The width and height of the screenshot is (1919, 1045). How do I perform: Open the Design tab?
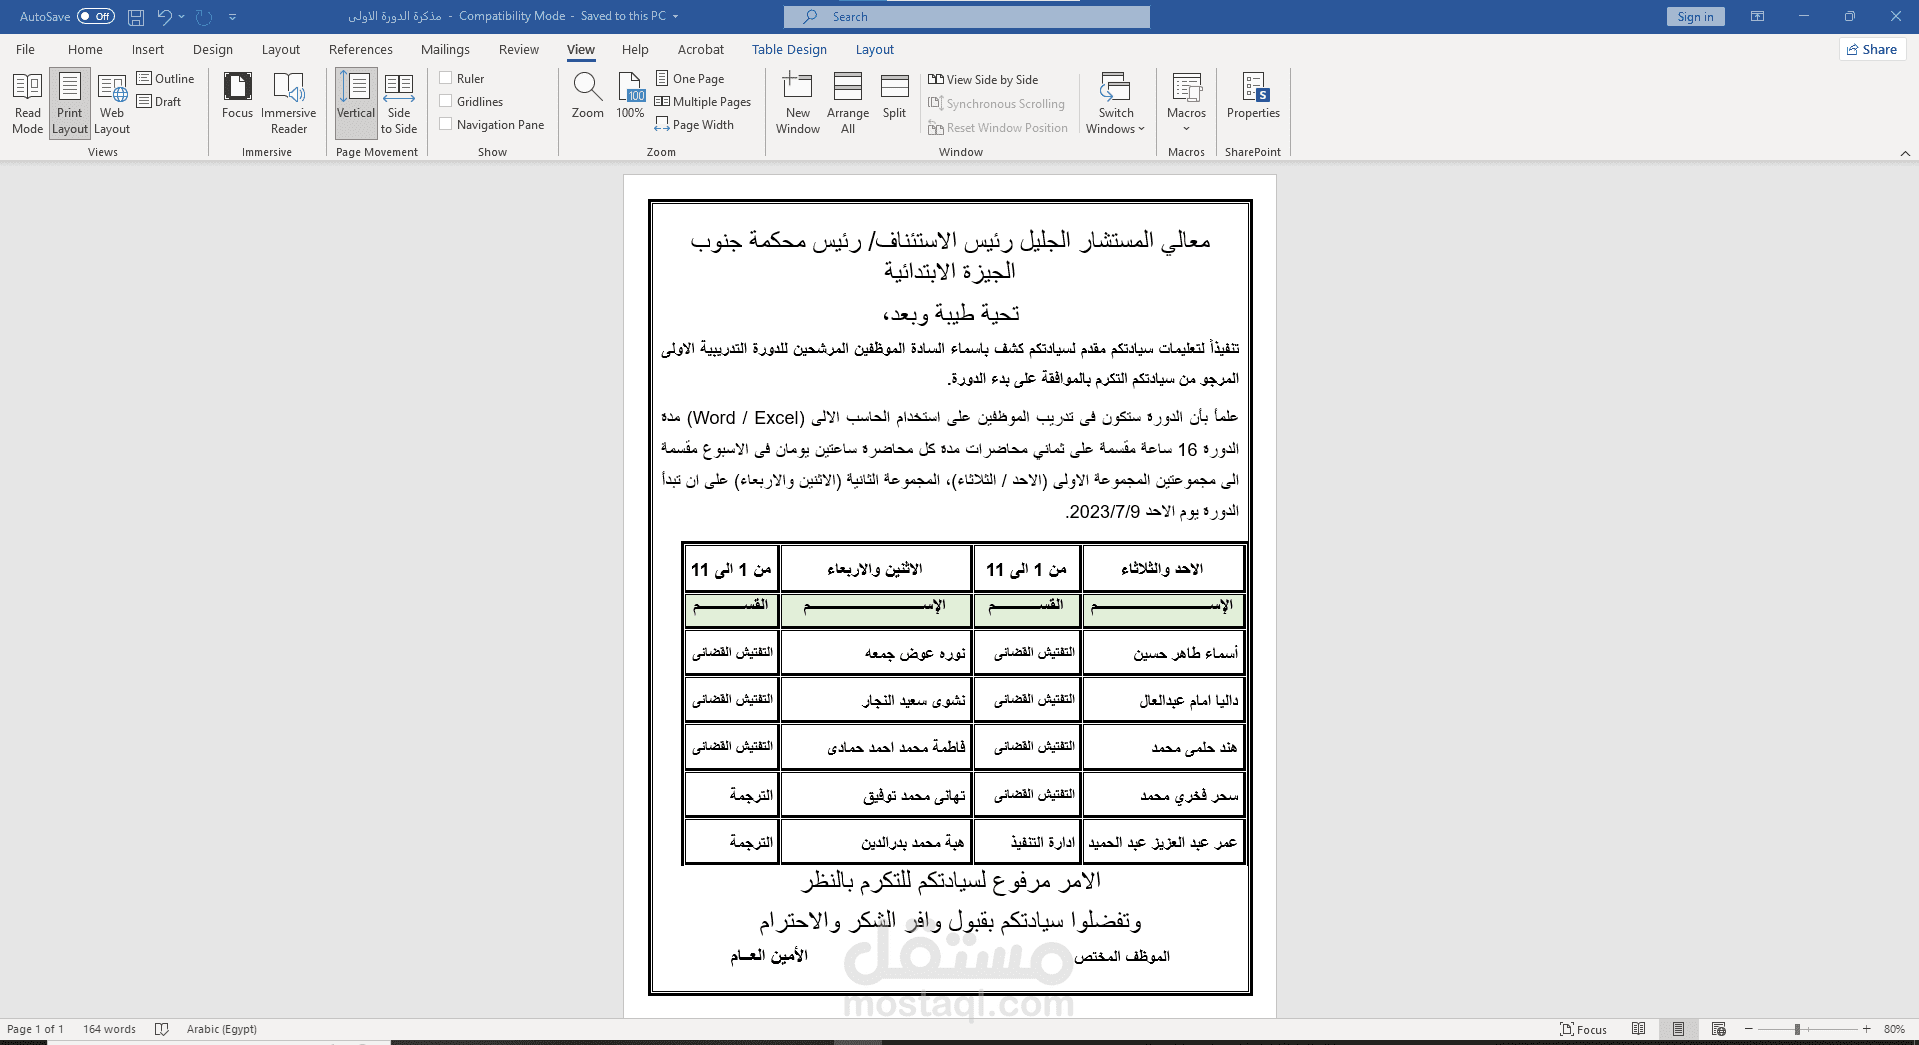click(212, 49)
